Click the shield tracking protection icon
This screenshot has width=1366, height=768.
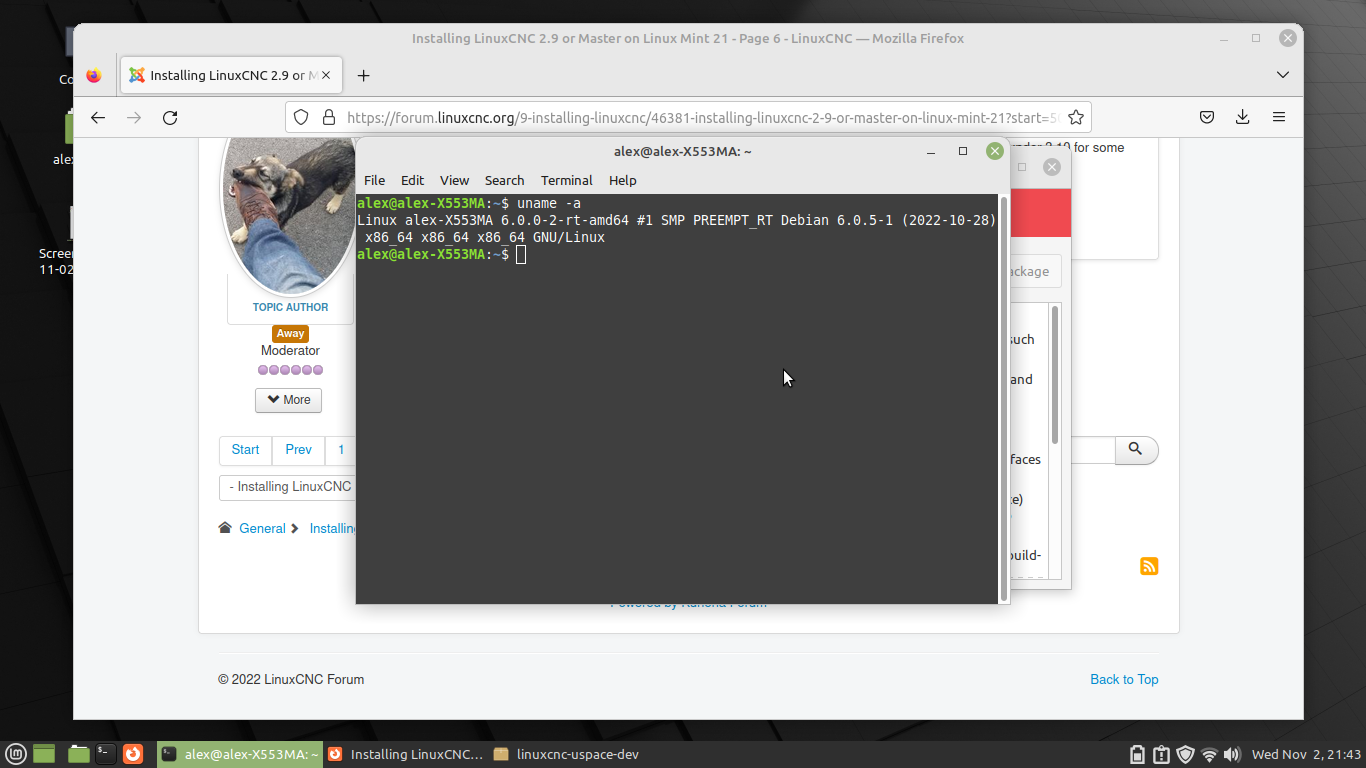(x=300, y=117)
